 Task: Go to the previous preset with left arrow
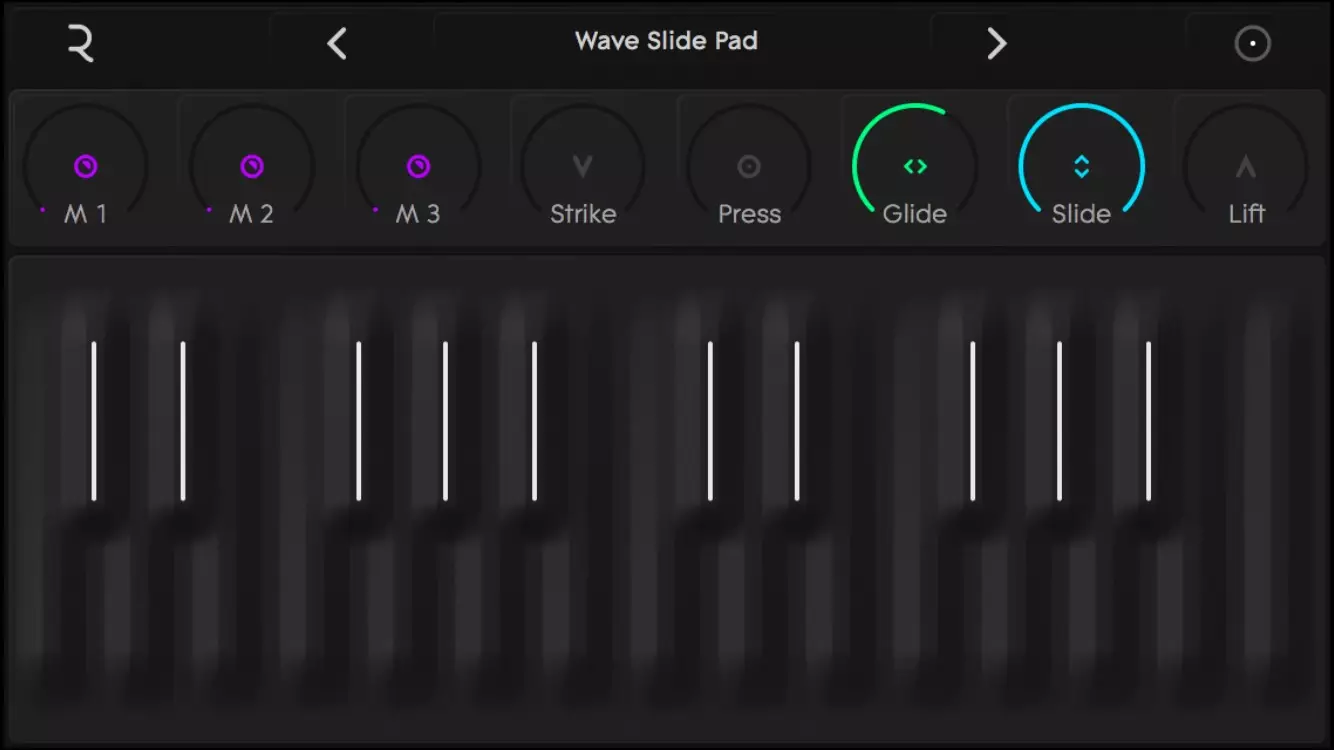point(337,43)
